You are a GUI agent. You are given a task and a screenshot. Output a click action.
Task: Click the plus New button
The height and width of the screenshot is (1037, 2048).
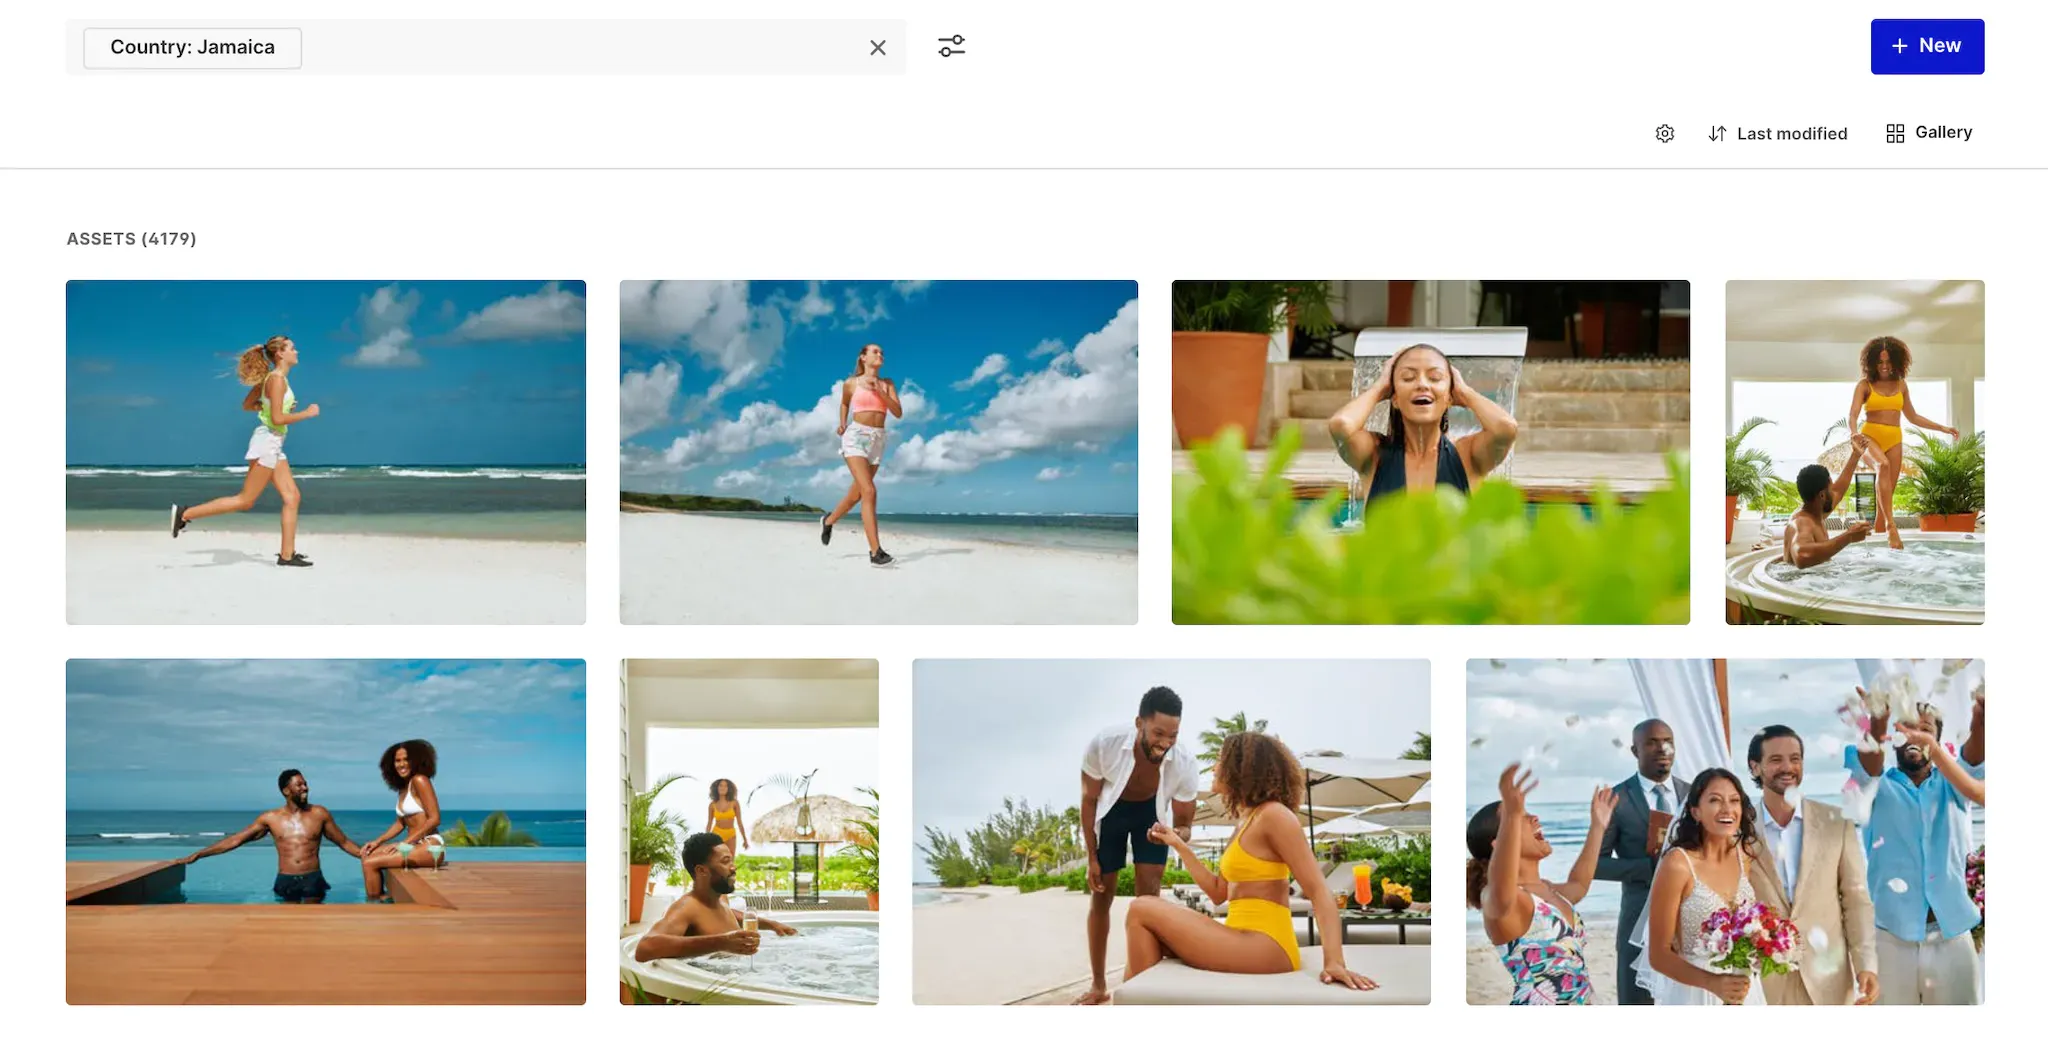[1927, 46]
